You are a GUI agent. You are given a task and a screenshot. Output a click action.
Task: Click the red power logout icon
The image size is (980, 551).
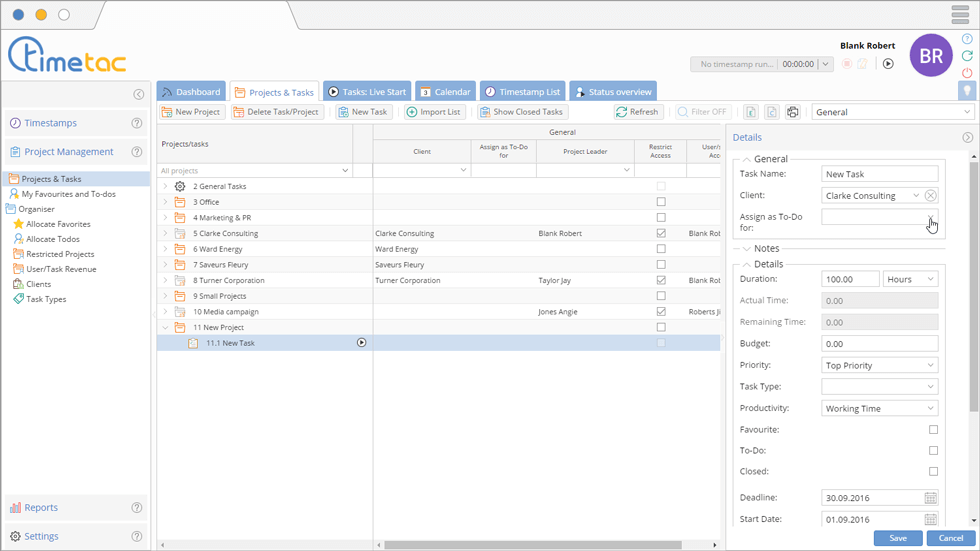[x=967, y=72]
